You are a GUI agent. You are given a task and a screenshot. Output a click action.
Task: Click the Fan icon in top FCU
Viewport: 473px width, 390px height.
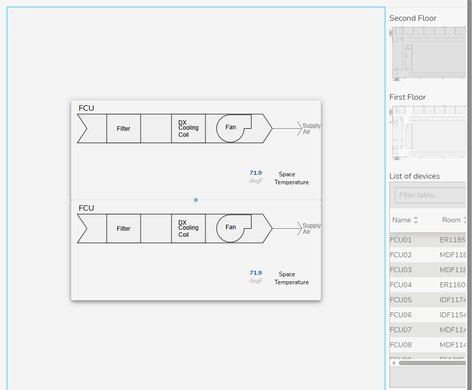(233, 128)
